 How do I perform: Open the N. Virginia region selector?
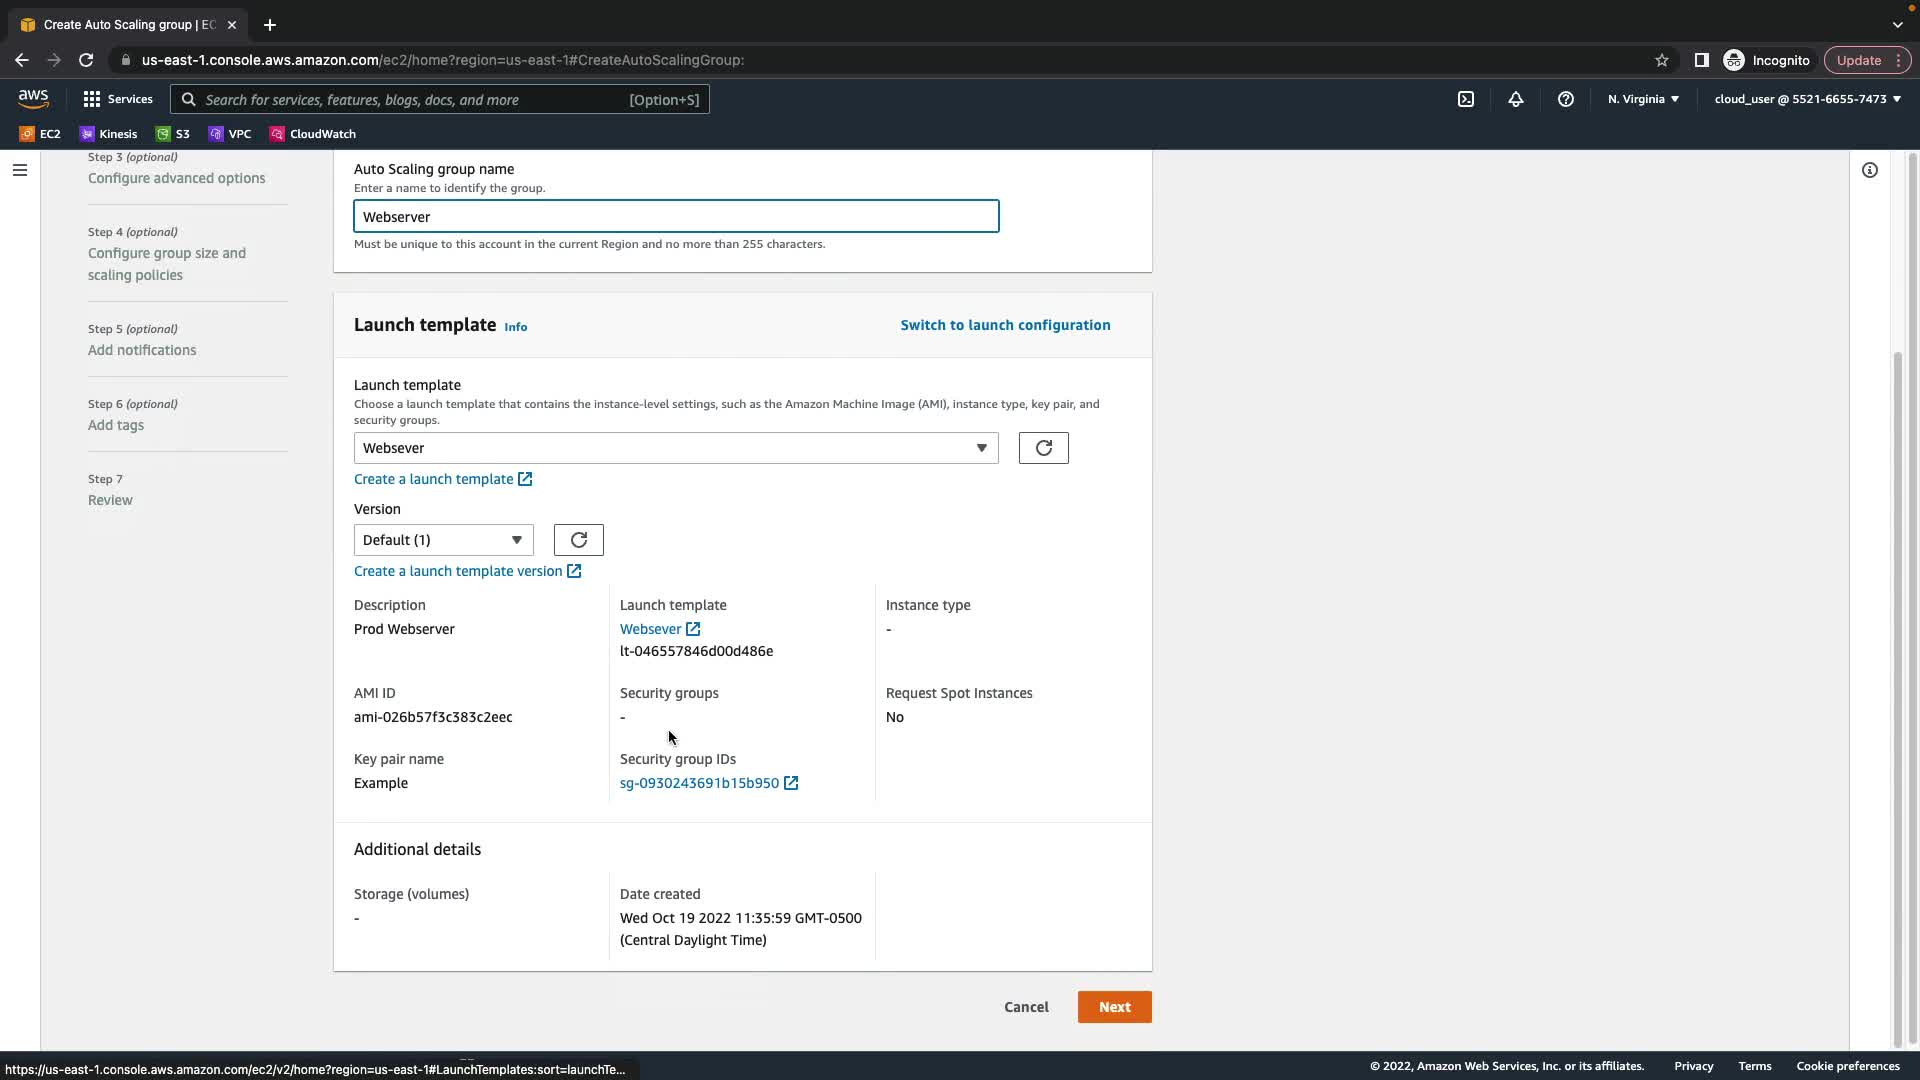click(1642, 99)
